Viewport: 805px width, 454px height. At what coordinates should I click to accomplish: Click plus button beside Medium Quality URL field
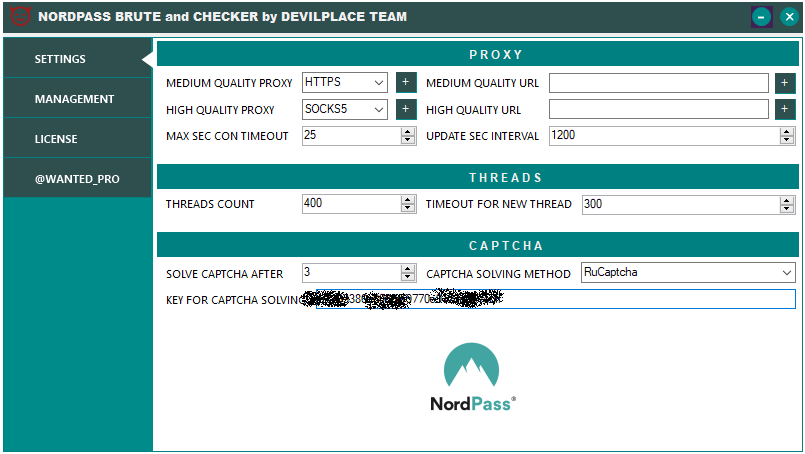[x=785, y=83]
